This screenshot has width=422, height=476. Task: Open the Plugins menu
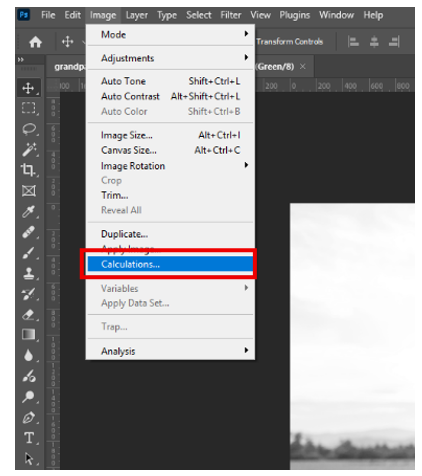pyautogui.click(x=295, y=15)
